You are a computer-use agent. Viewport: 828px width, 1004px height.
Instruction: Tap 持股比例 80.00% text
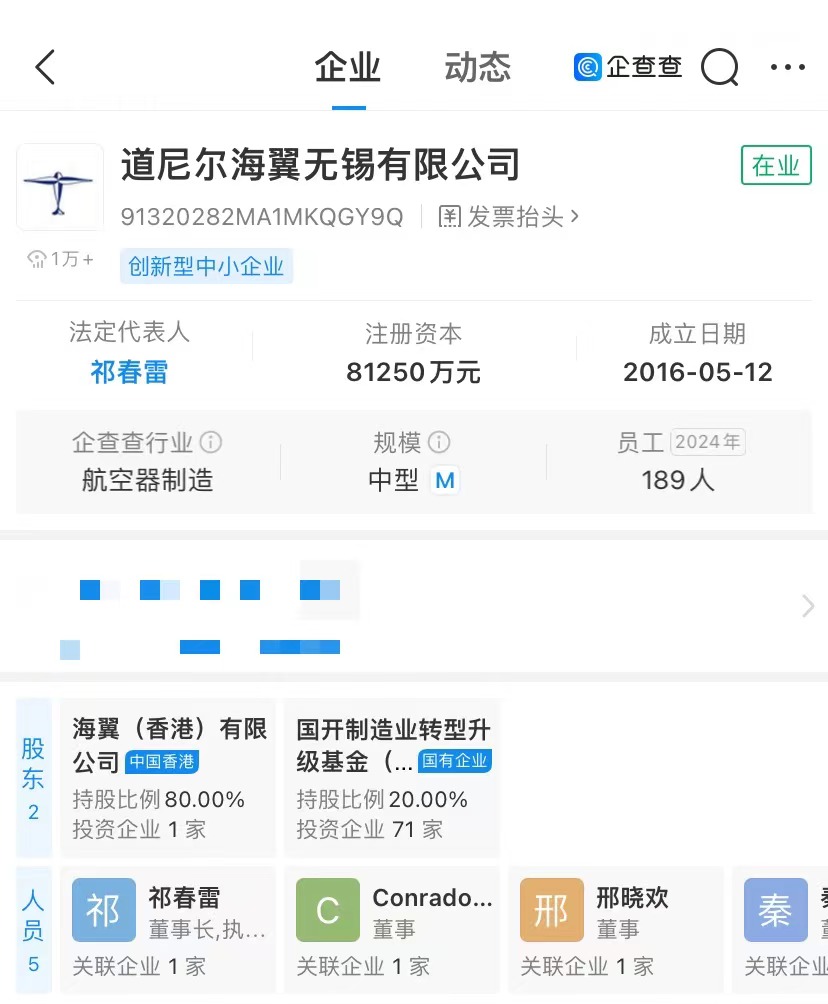159,800
